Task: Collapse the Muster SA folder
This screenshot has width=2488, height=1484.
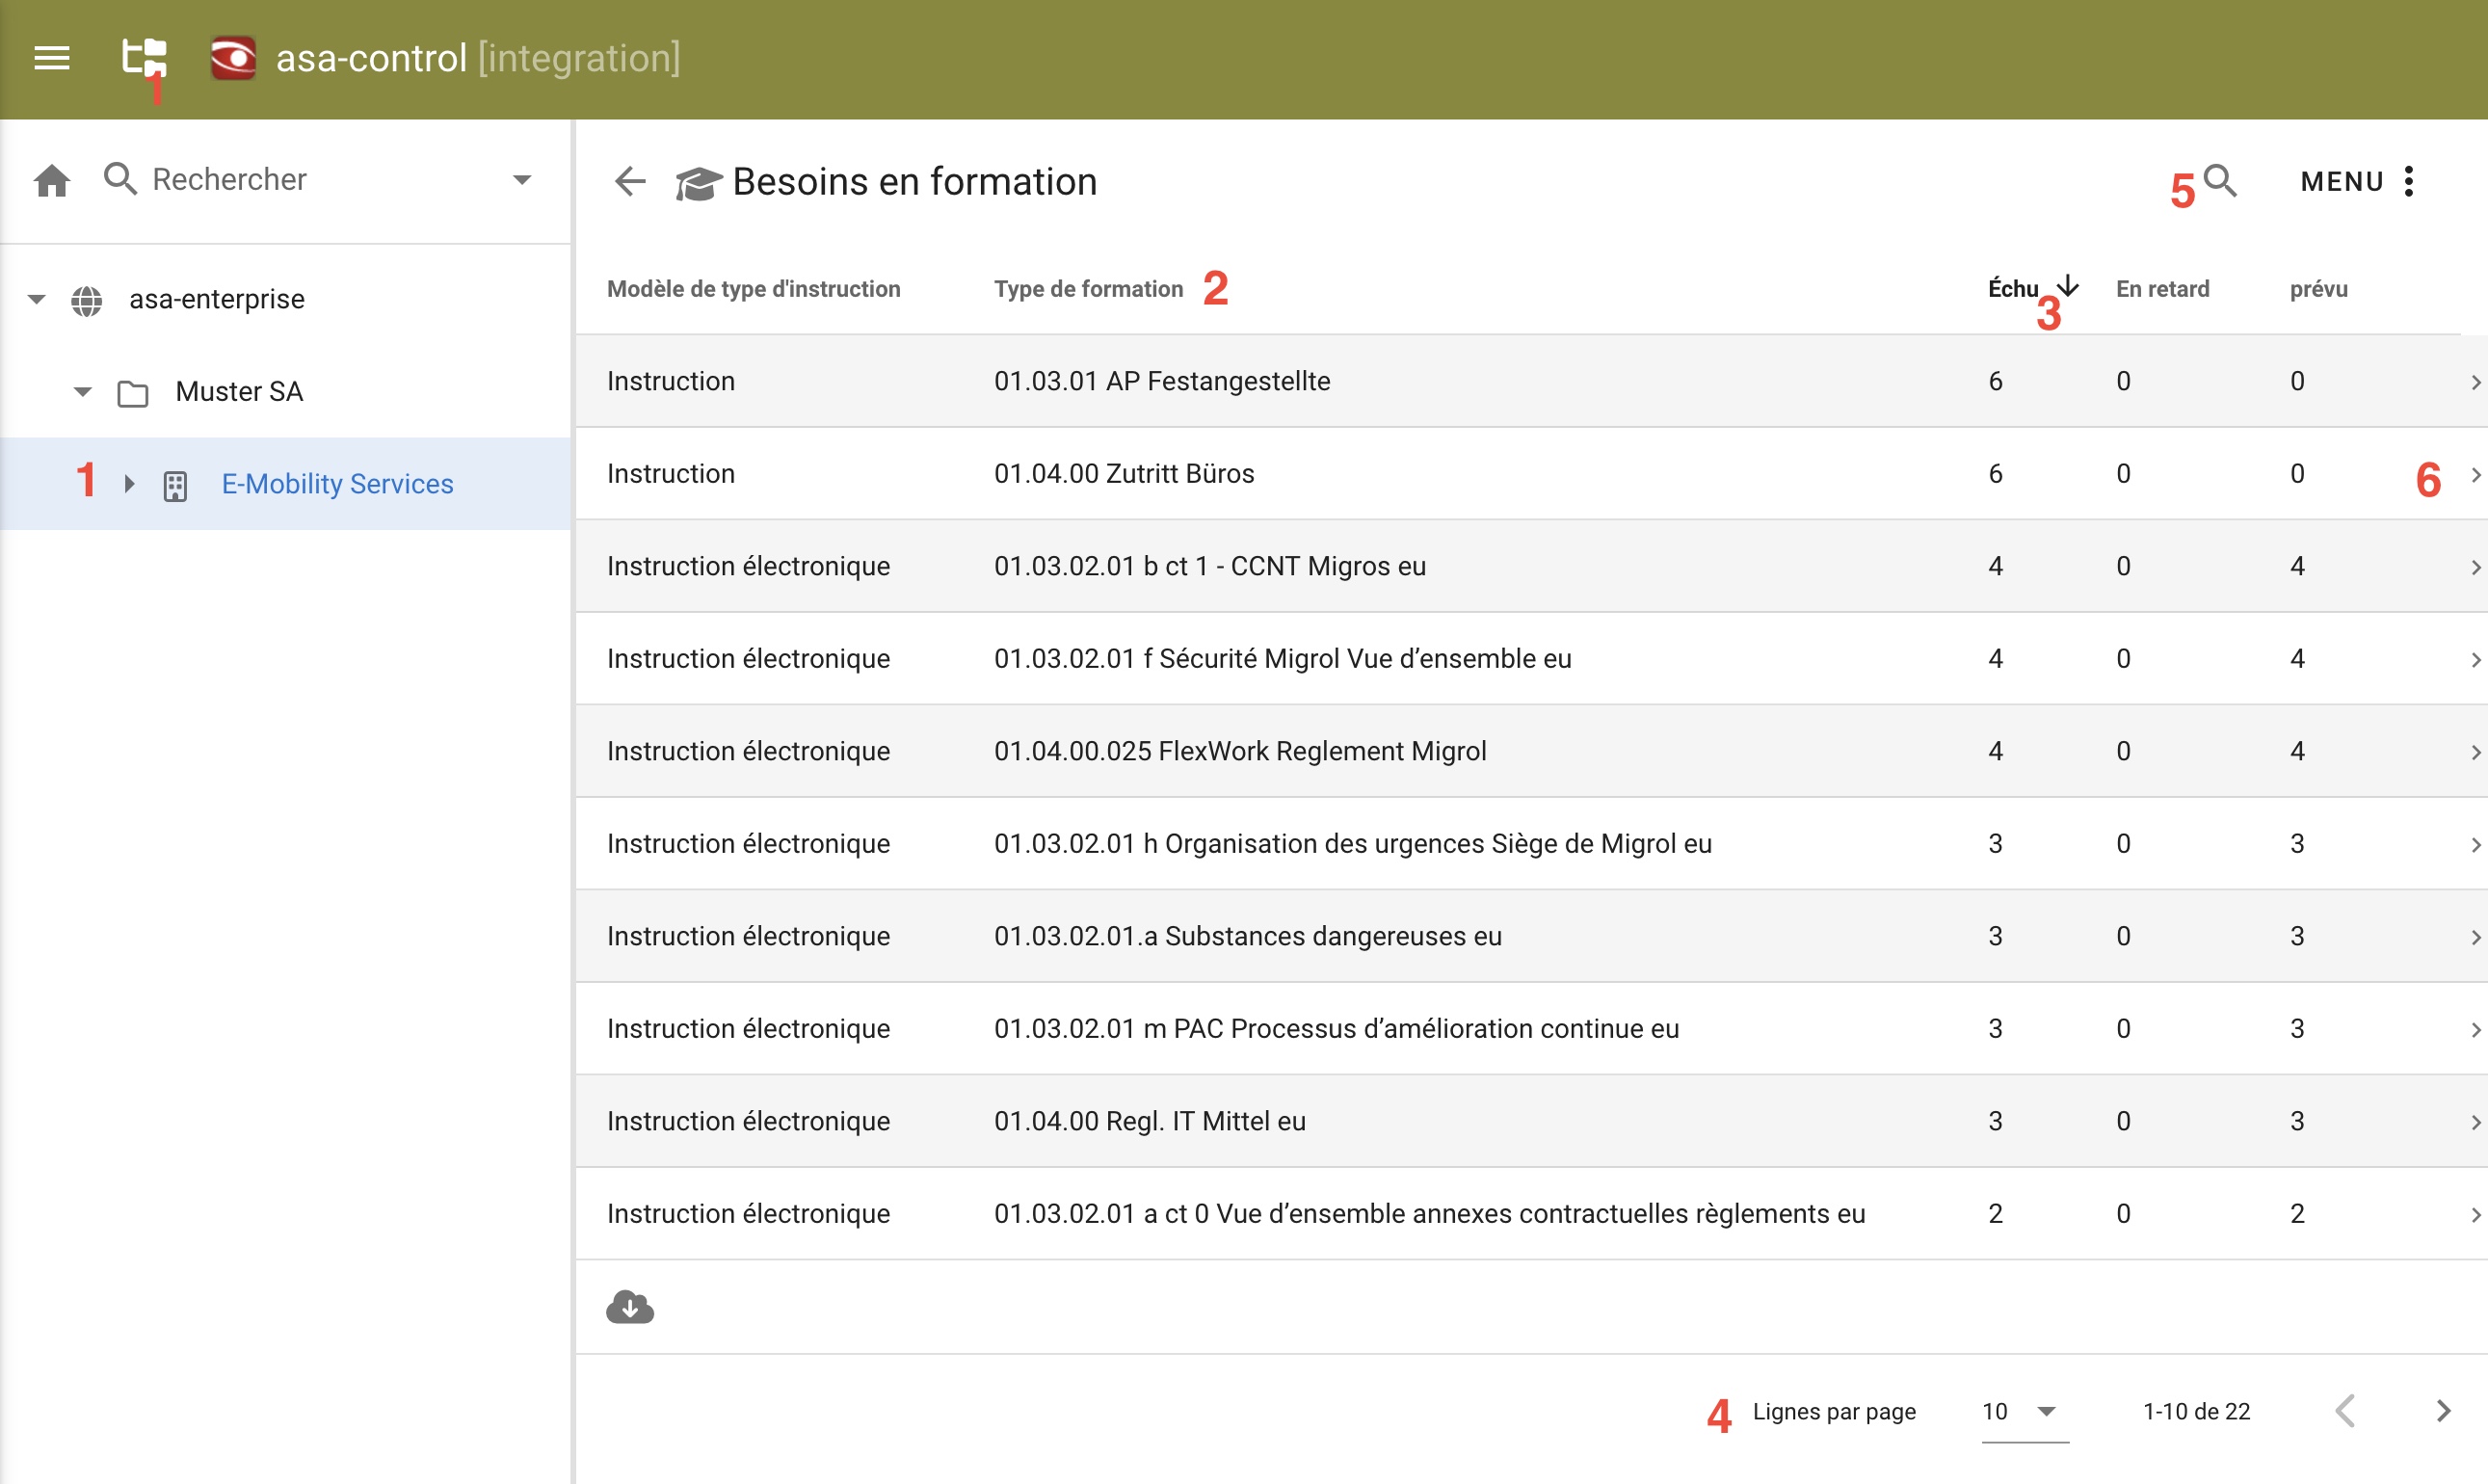Action: pyautogui.click(x=83, y=391)
